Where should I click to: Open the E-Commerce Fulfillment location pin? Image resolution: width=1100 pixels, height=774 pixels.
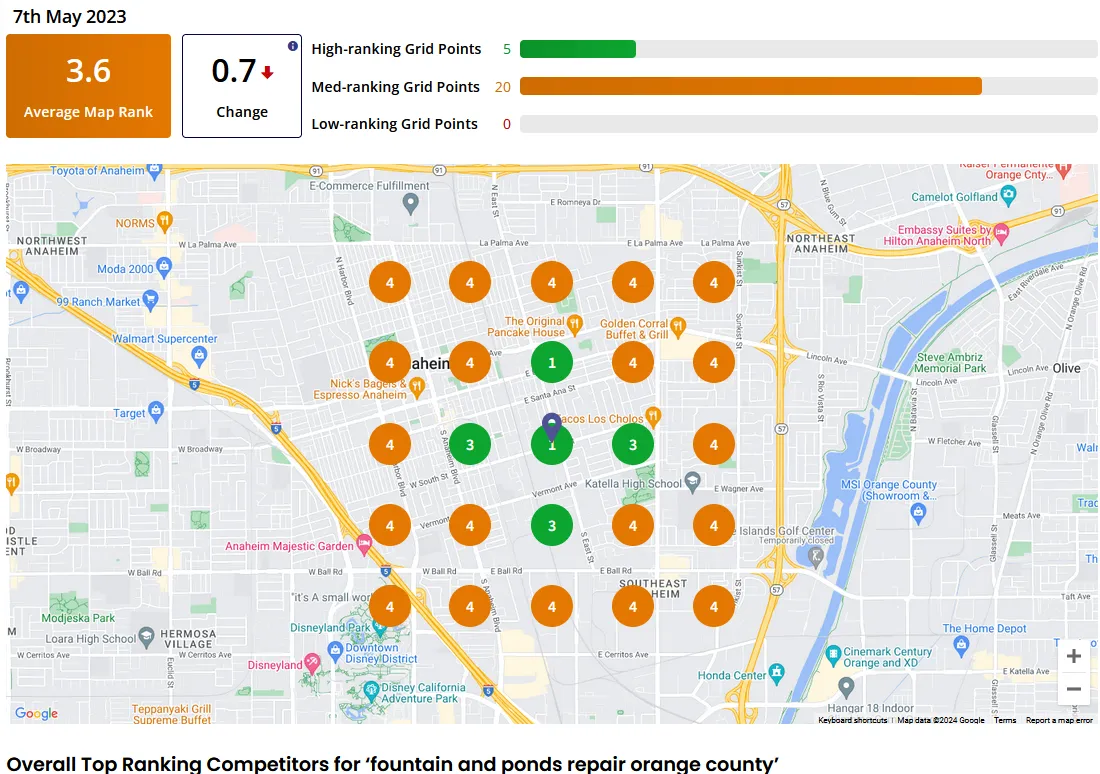point(410,204)
